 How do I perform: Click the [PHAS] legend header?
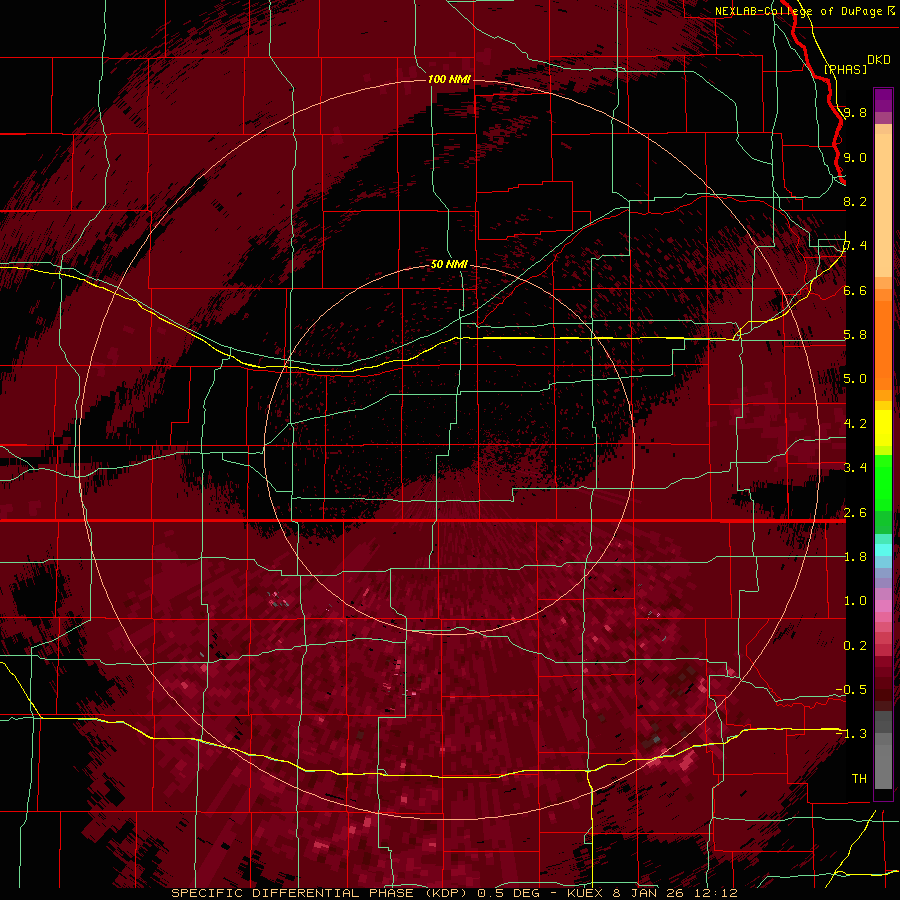point(845,69)
